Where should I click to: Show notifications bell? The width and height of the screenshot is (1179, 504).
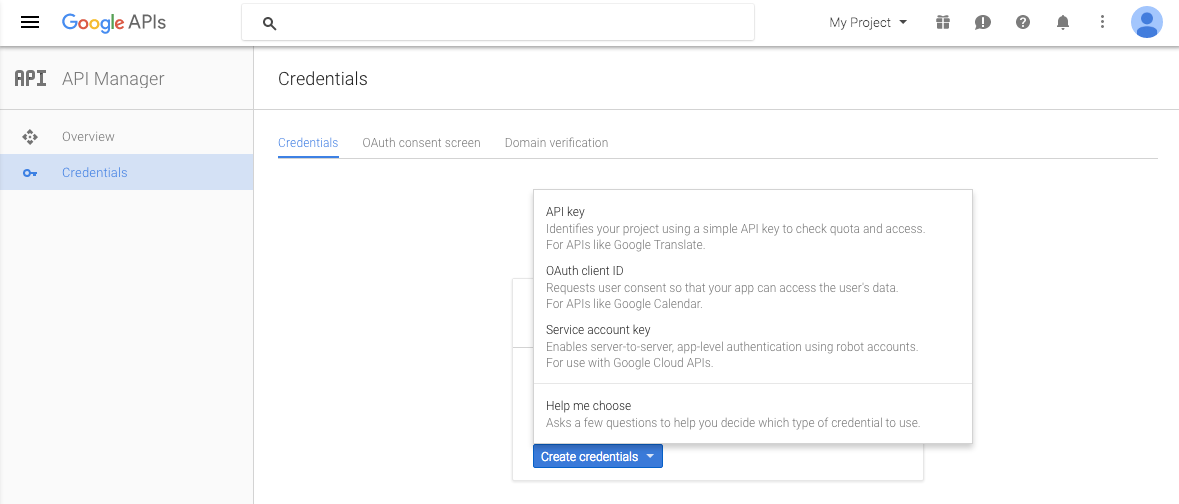coord(1063,22)
